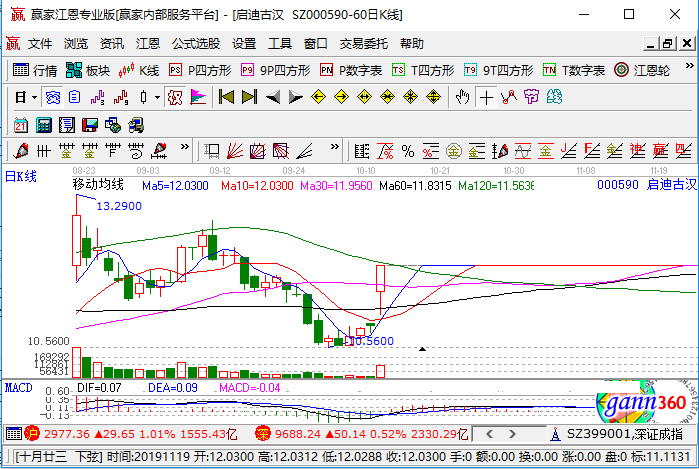Click the 深 Shenzhen index badge
699x469 pixels.
(263, 434)
